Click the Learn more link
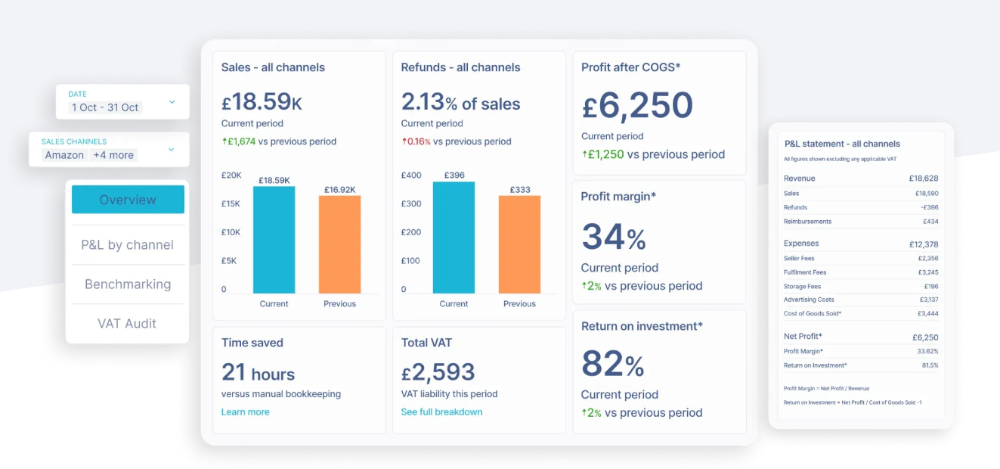The height and width of the screenshot is (469, 1000). [245, 412]
